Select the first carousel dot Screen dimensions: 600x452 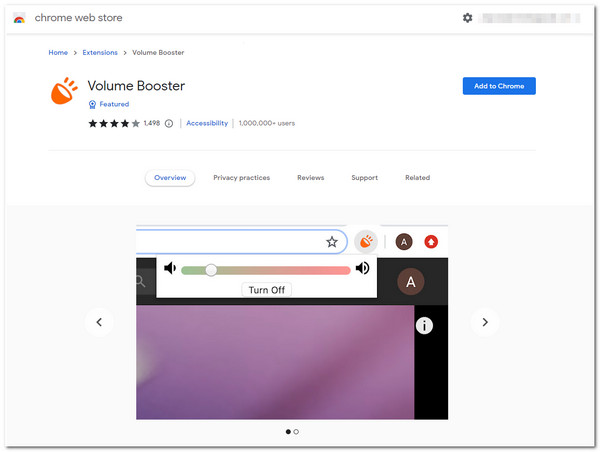pyautogui.click(x=288, y=432)
